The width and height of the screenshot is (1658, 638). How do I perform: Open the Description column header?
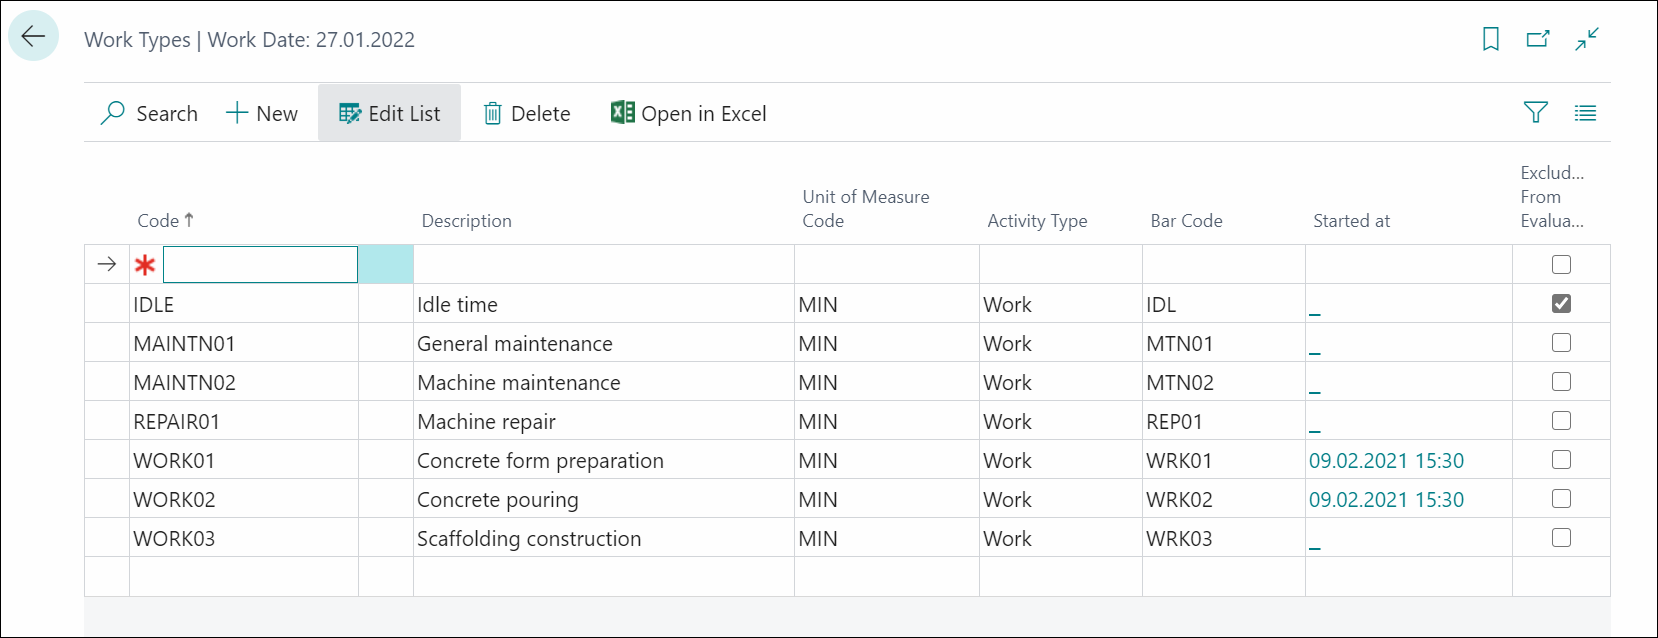point(466,221)
